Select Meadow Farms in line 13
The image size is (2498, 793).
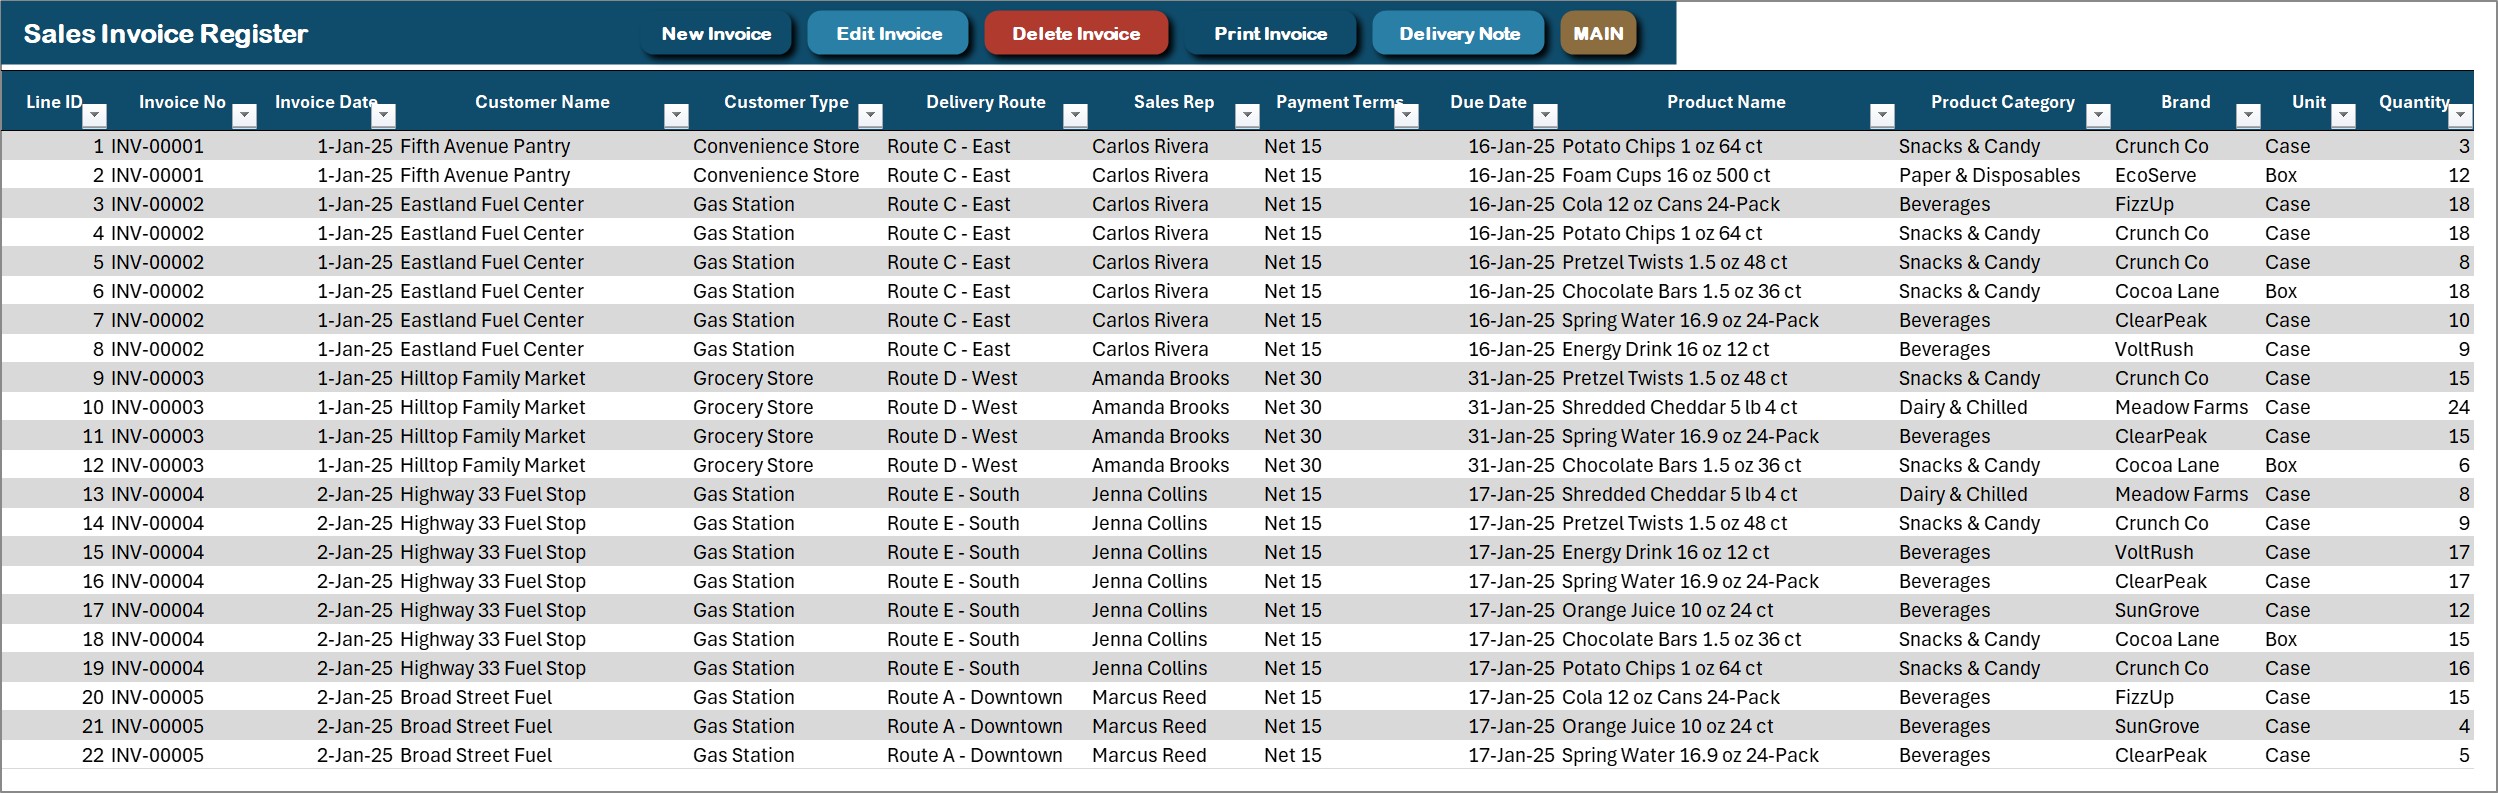pyautogui.click(x=2181, y=494)
